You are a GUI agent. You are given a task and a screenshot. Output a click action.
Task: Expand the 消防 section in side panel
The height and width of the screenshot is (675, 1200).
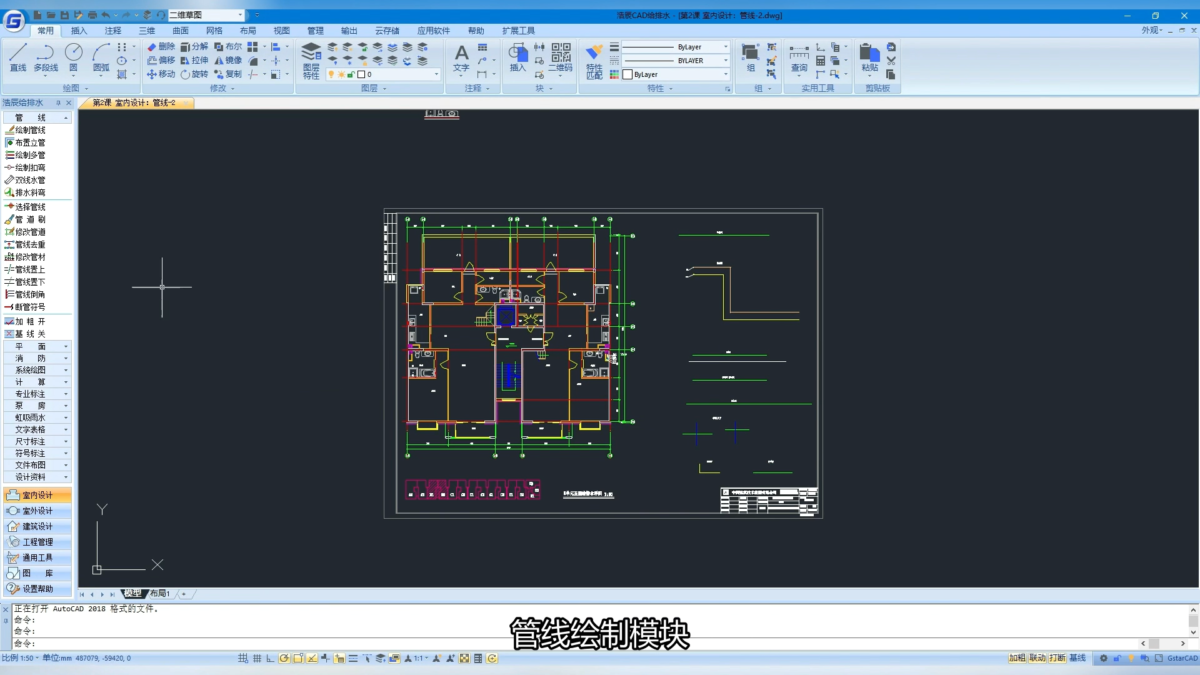37,358
